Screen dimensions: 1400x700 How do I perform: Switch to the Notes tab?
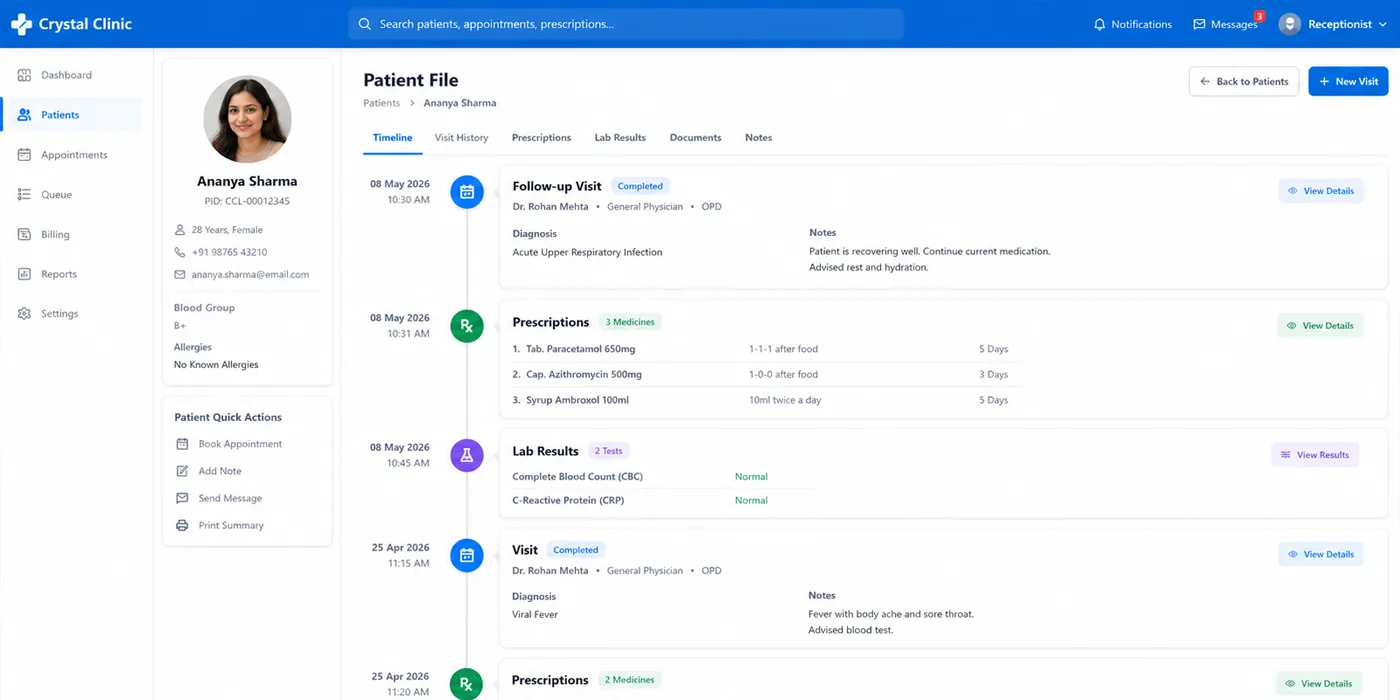tap(758, 138)
